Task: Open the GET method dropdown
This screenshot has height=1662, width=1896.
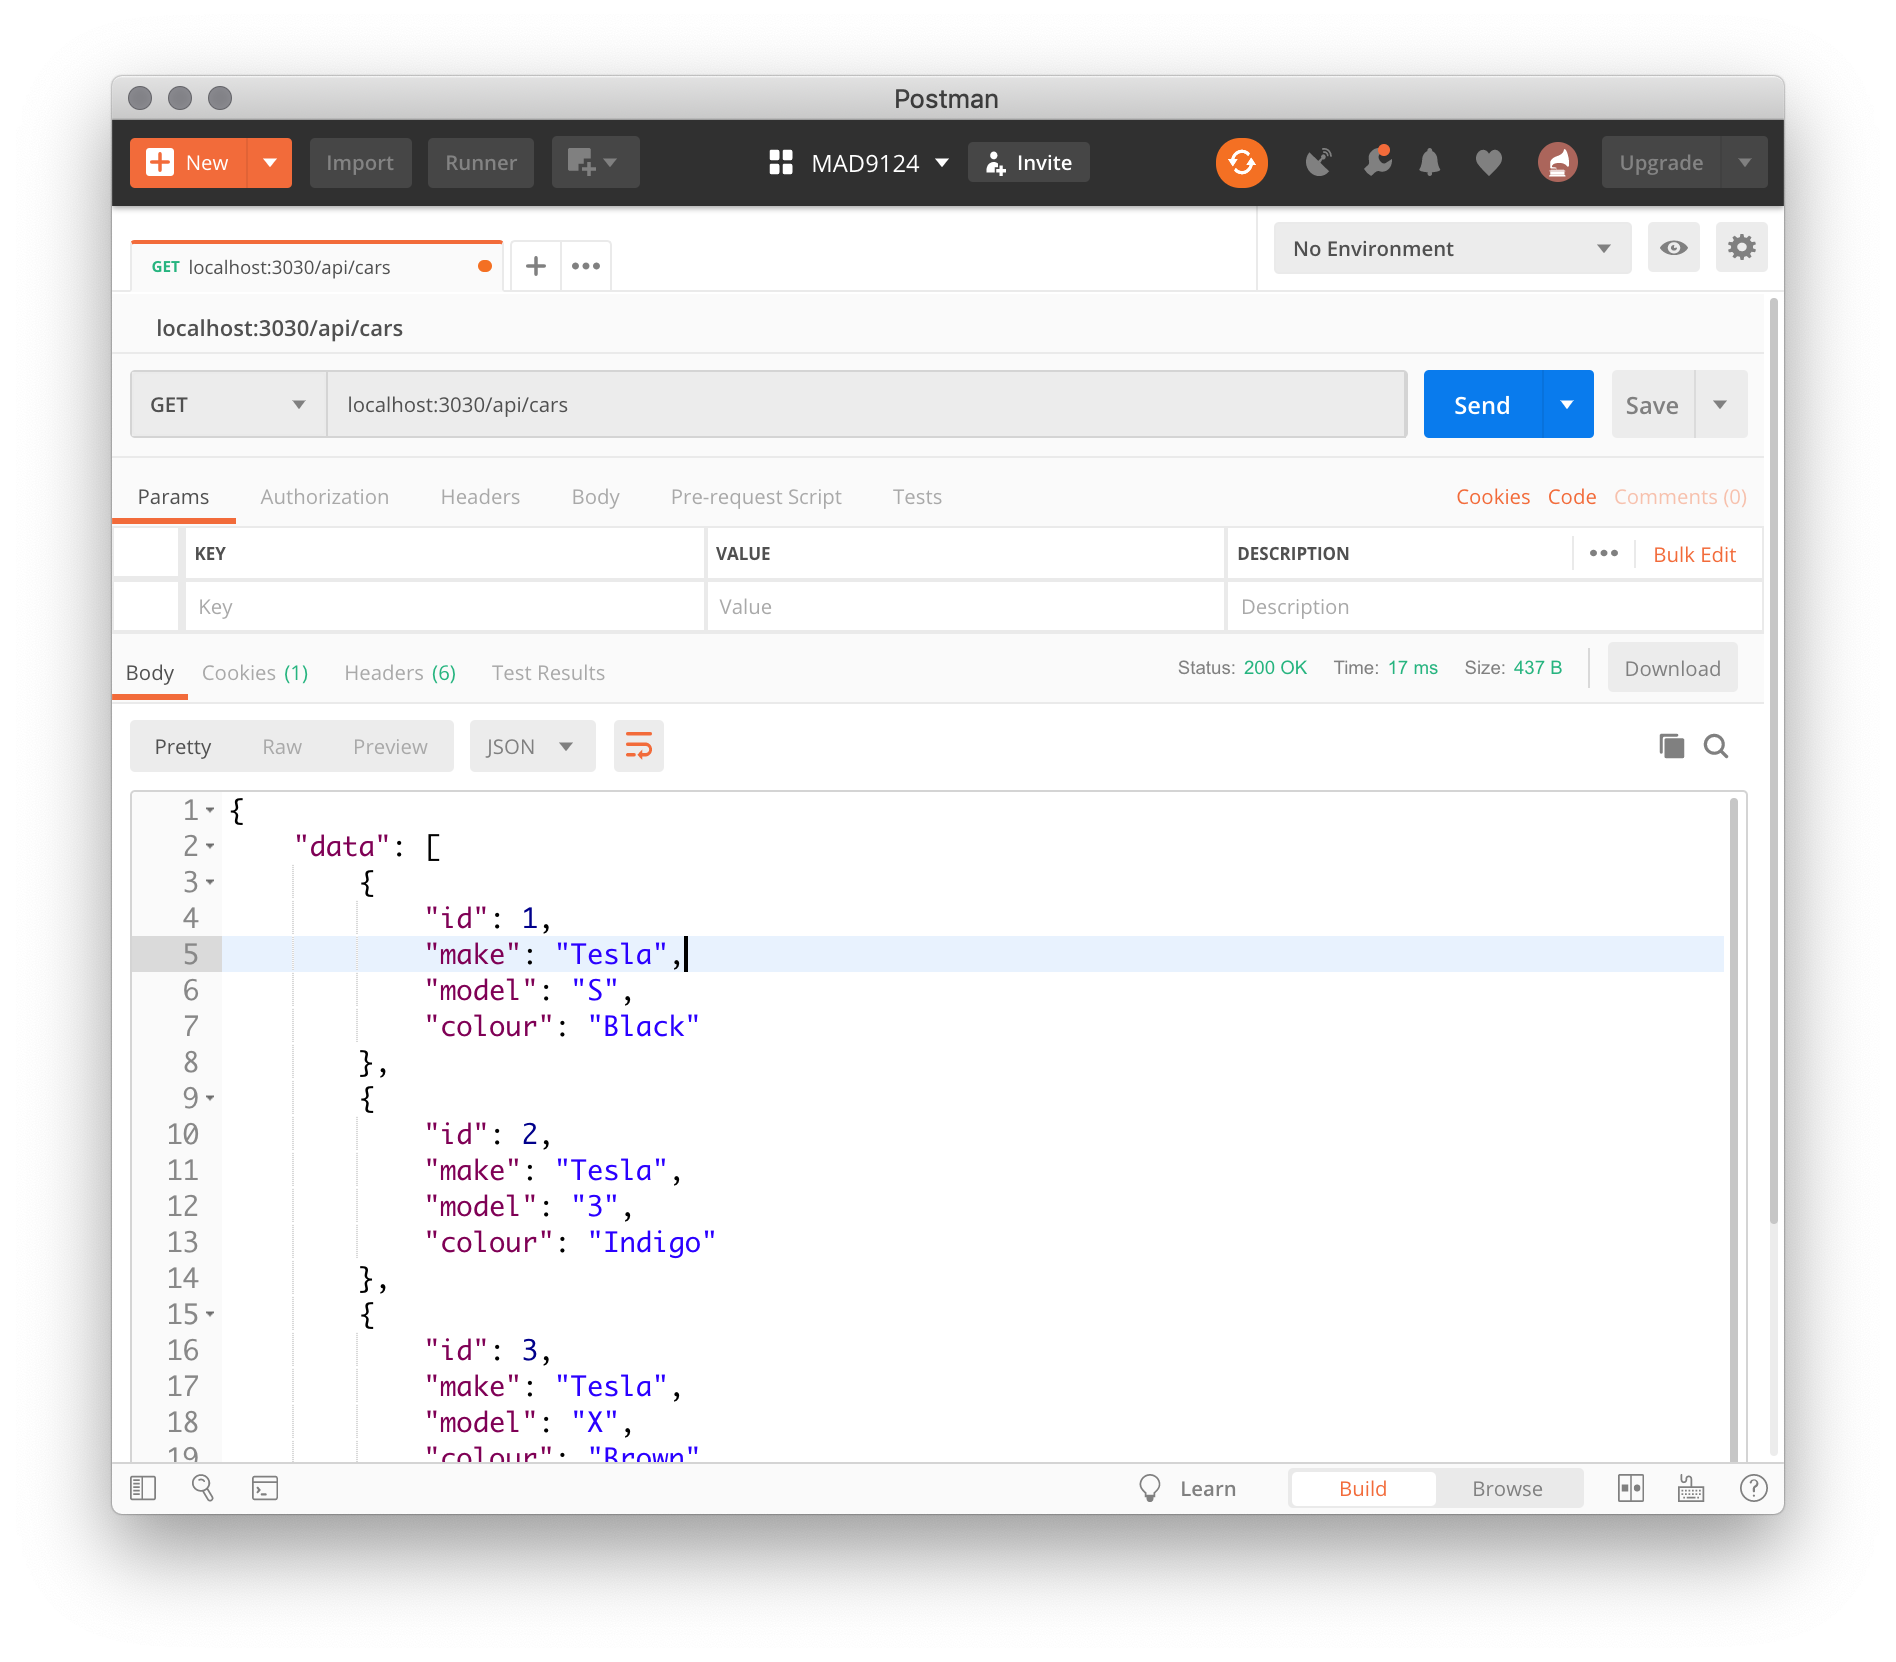Action: click(228, 404)
